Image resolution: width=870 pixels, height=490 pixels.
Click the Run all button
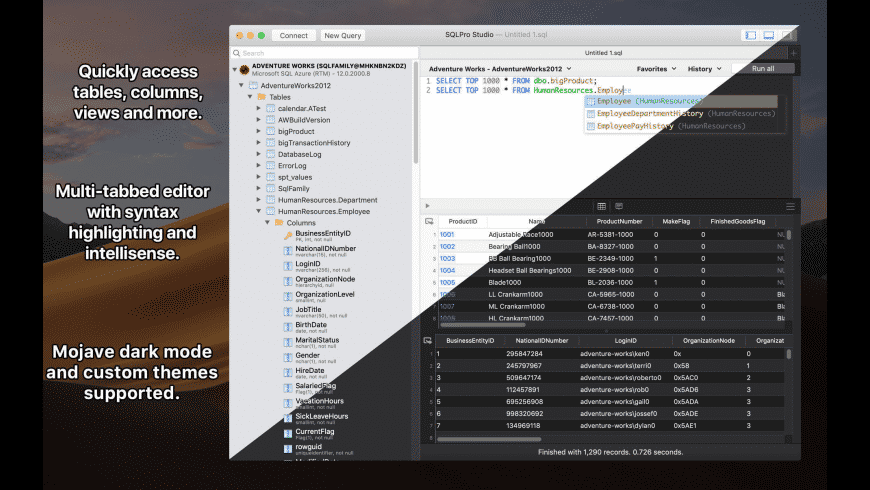[763, 68]
